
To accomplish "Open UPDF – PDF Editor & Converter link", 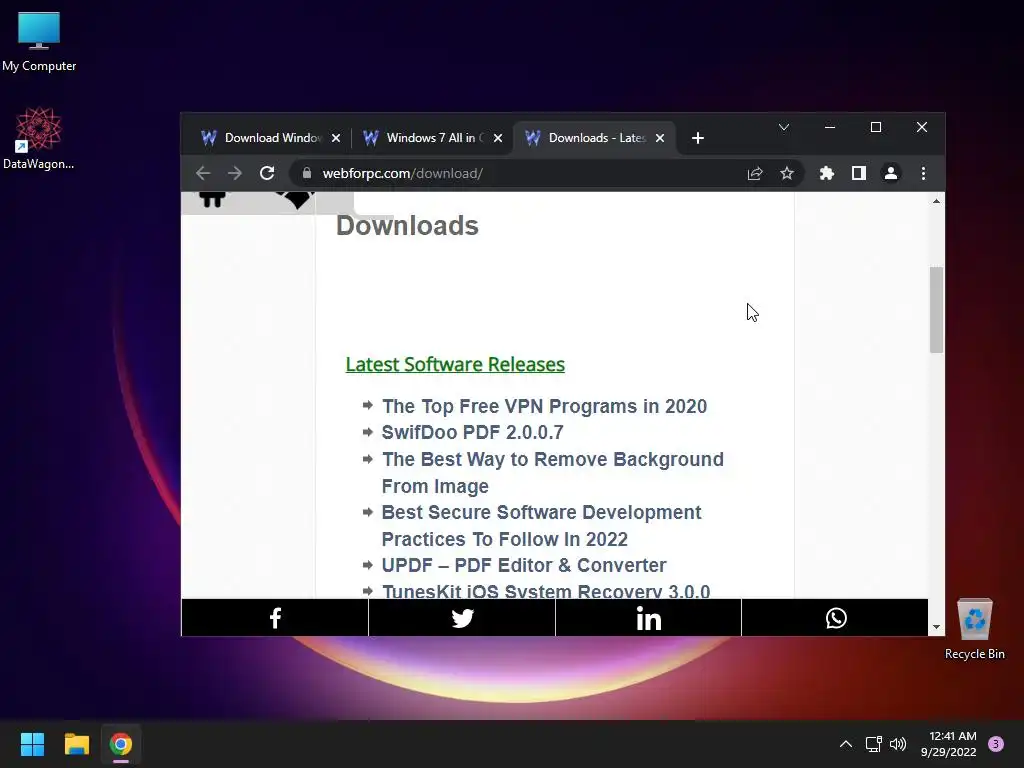I will 524,565.
